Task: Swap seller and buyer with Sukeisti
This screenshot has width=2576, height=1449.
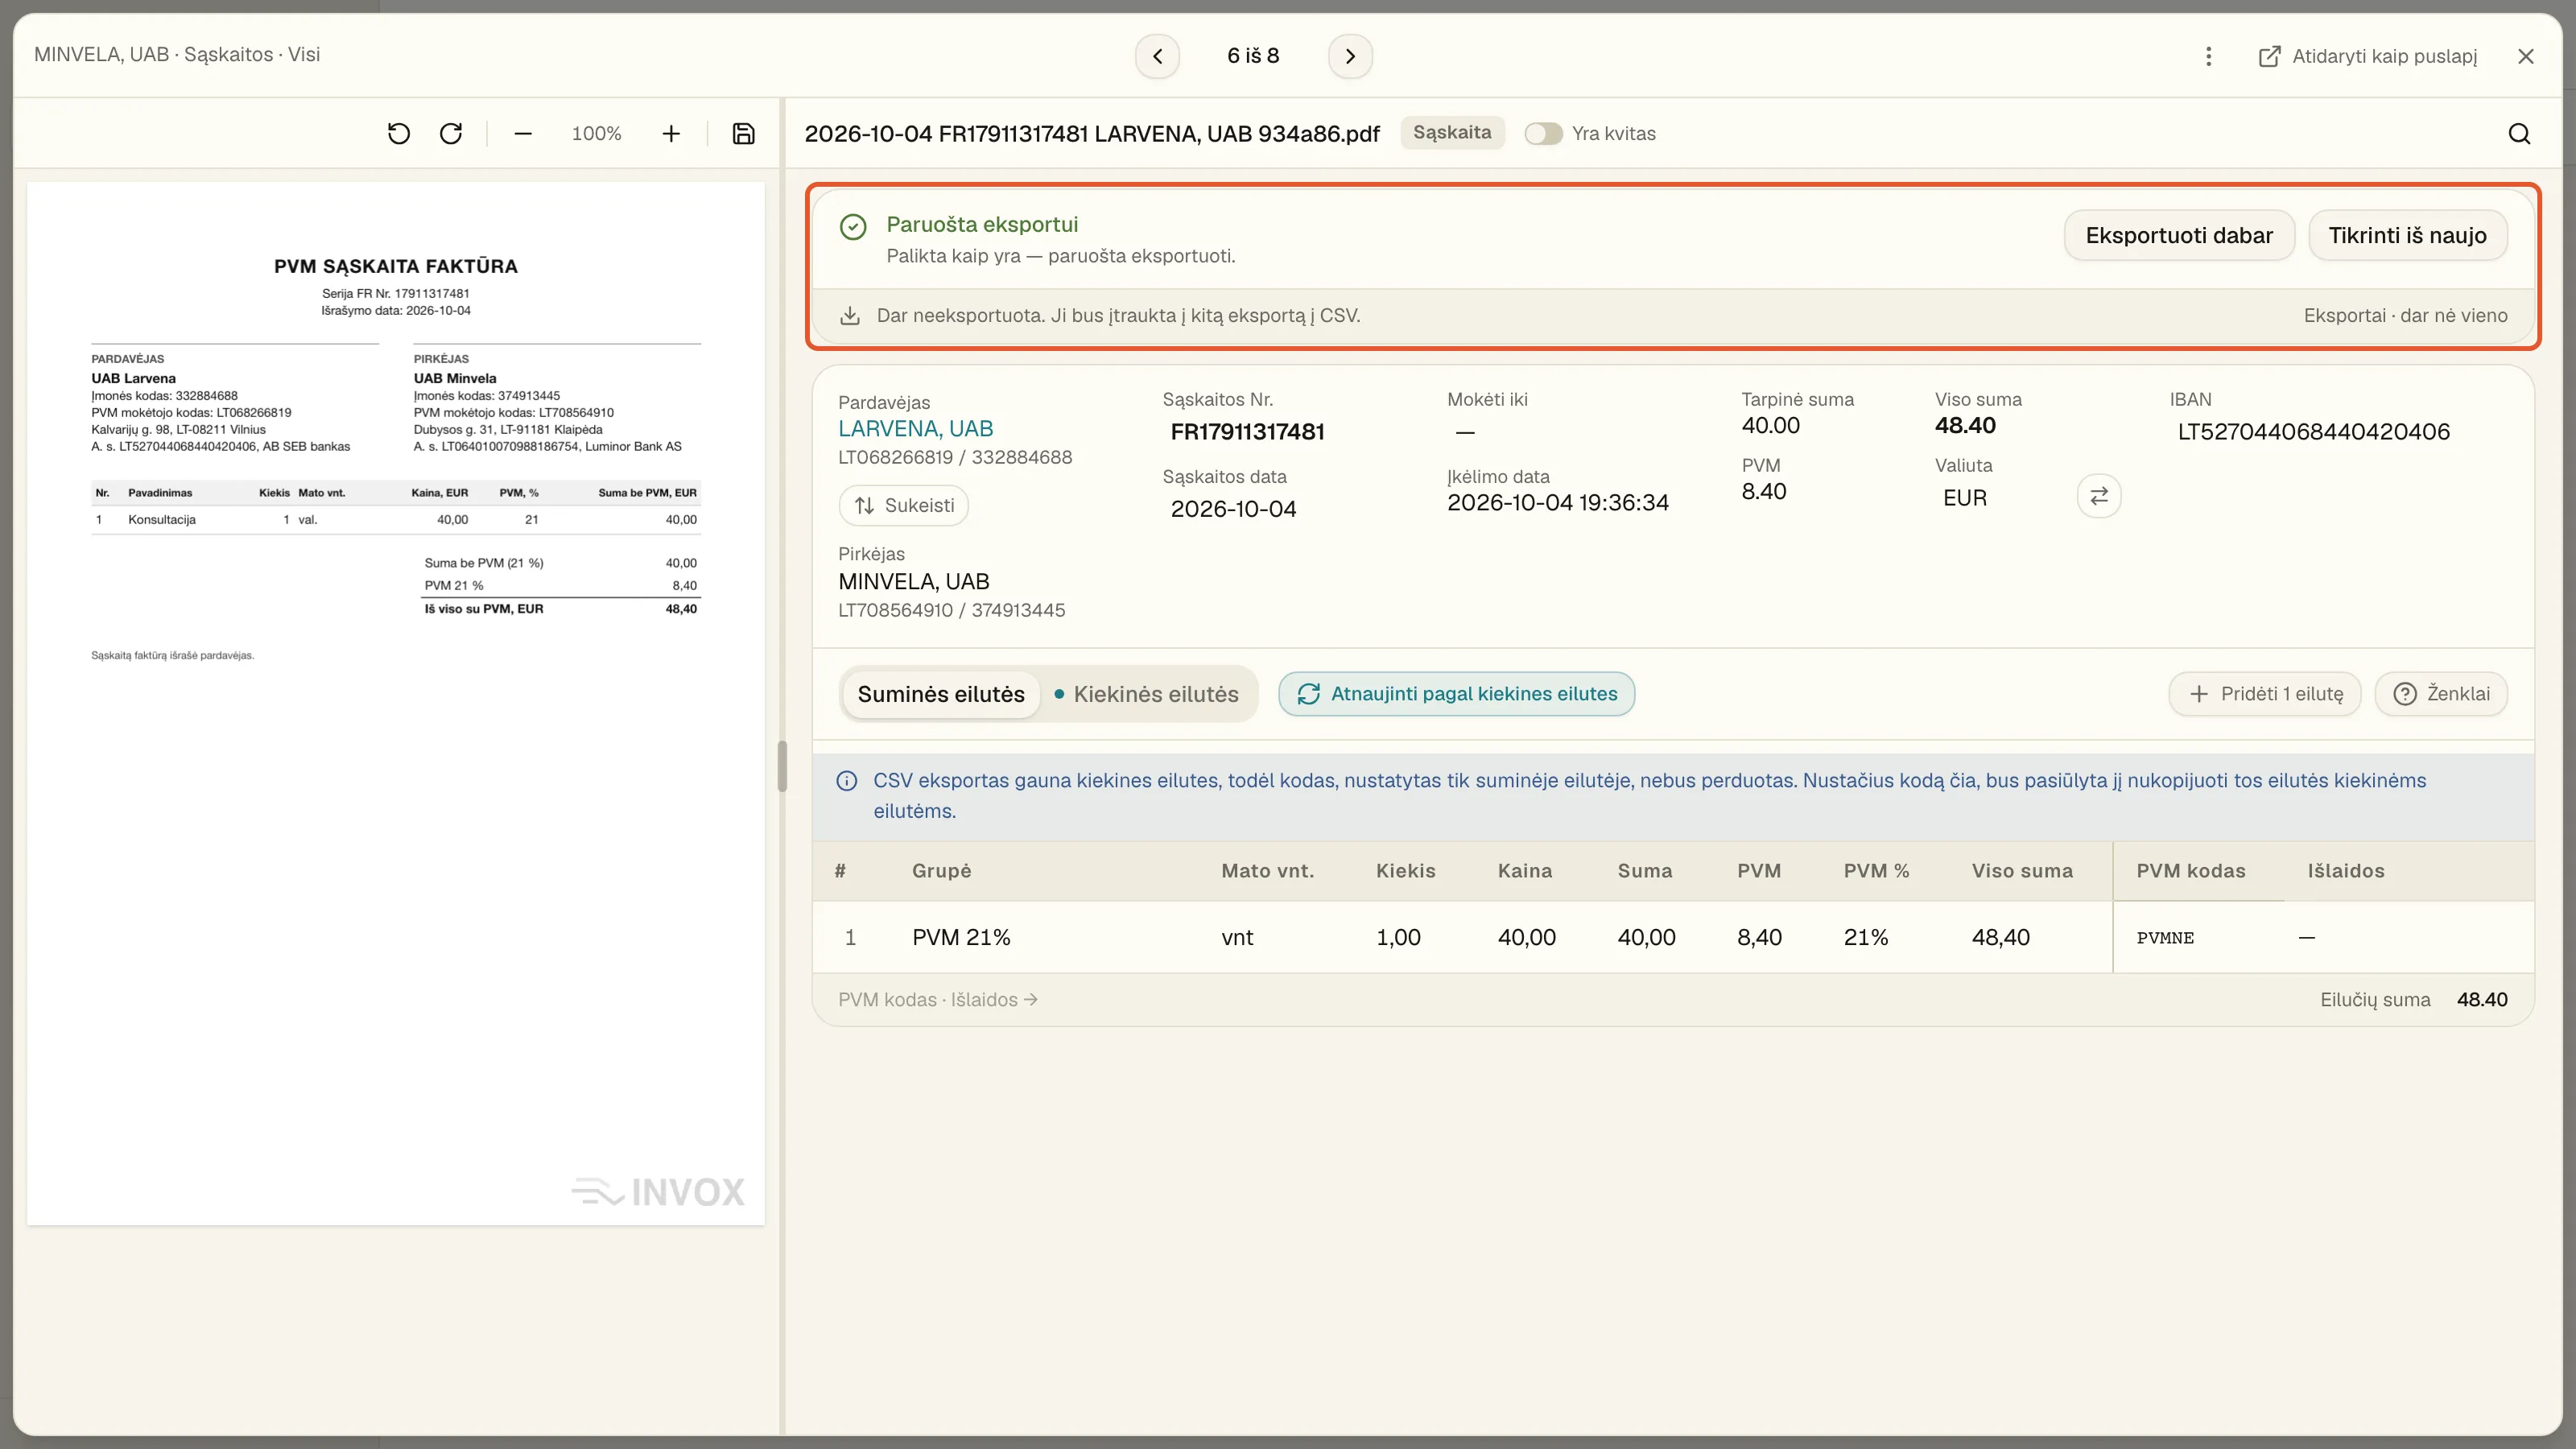Action: (903, 506)
